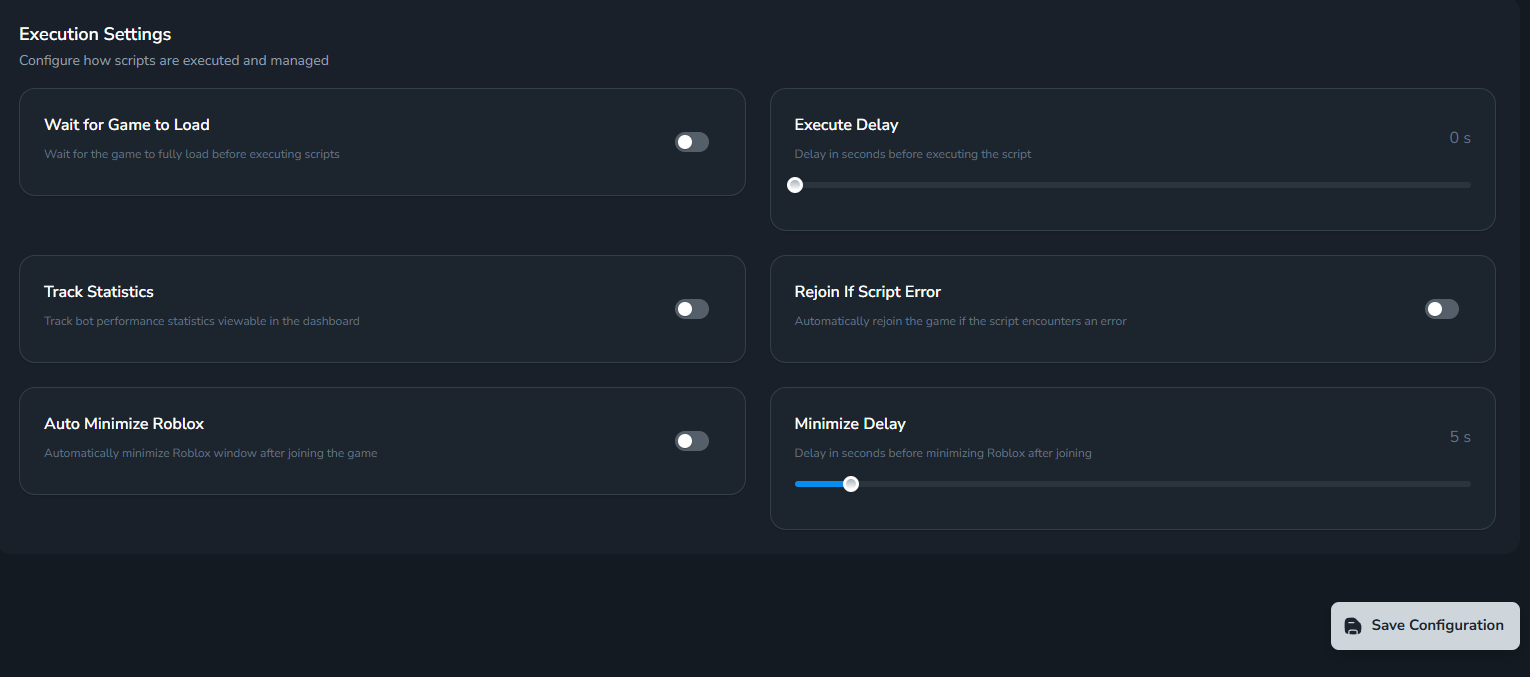Click the save disk icon in Save Configuration
Viewport: 1530px width, 677px height.
point(1354,625)
